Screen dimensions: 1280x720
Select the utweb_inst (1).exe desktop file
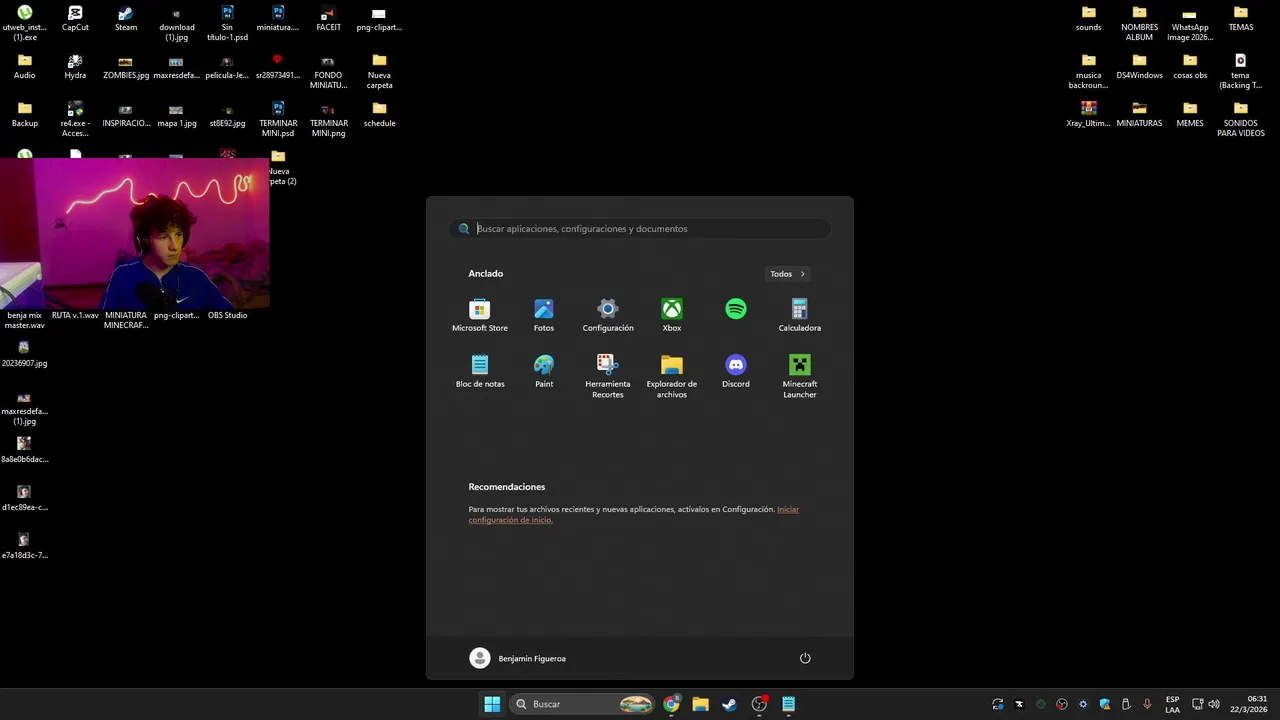click(25, 23)
